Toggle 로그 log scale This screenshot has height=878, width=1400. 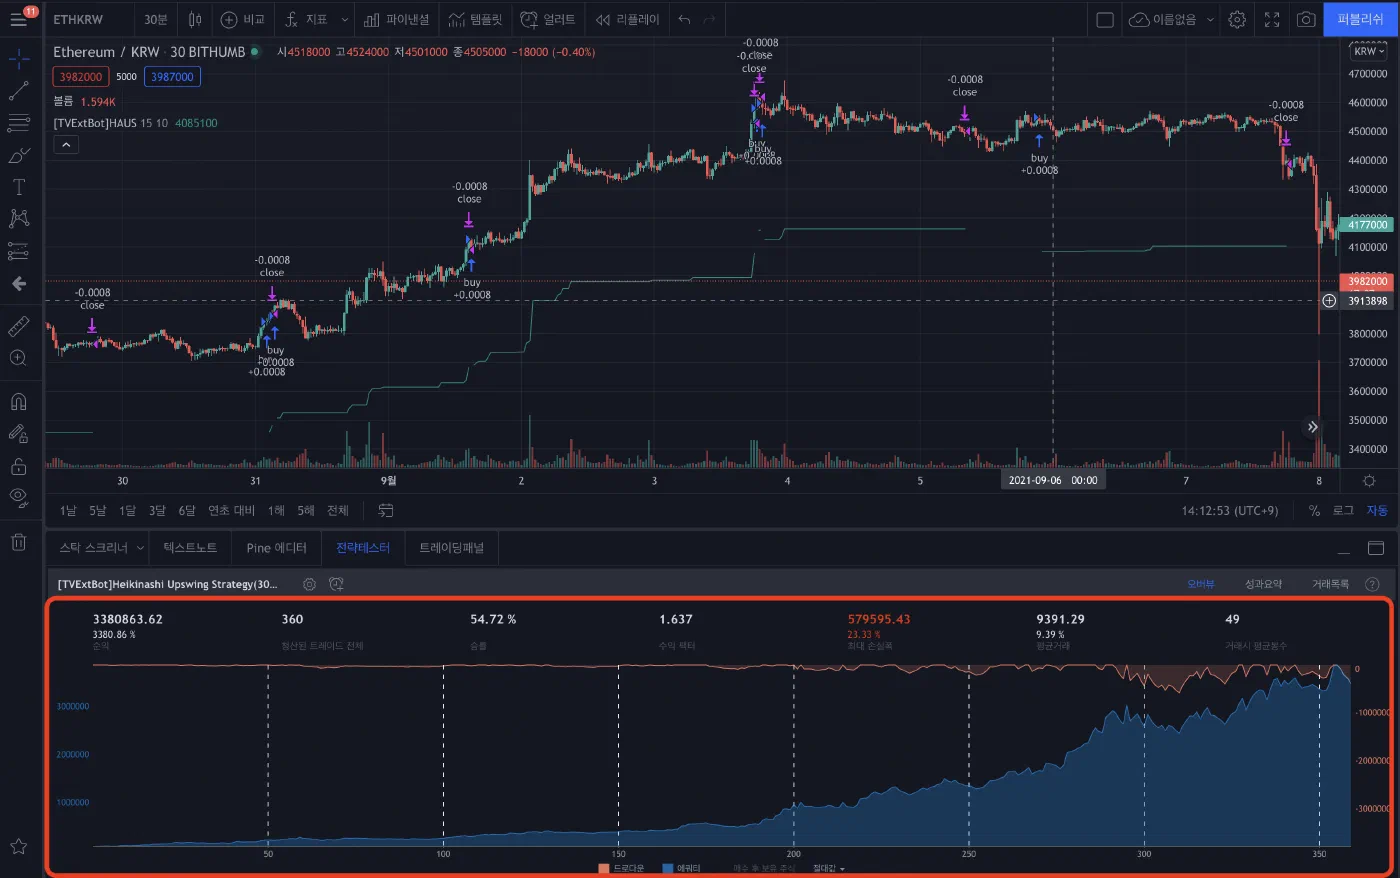pyautogui.click(x=1343, y=510)
